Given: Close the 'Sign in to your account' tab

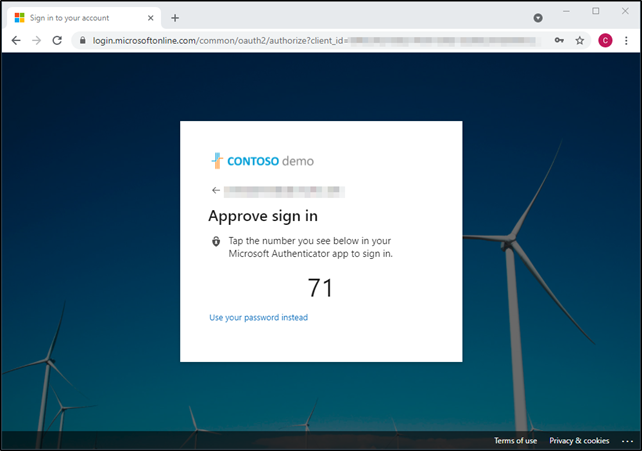Looking at the screenshot, I should 150,17.
